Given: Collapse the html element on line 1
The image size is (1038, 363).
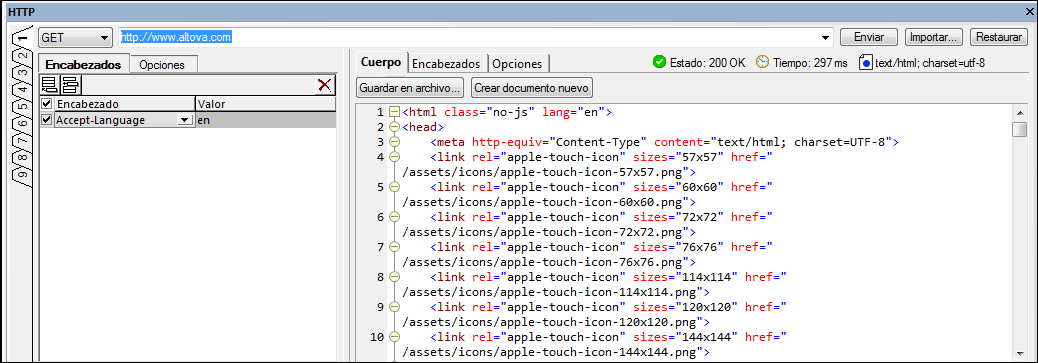Looking at the screenshot, I should 395,112.
